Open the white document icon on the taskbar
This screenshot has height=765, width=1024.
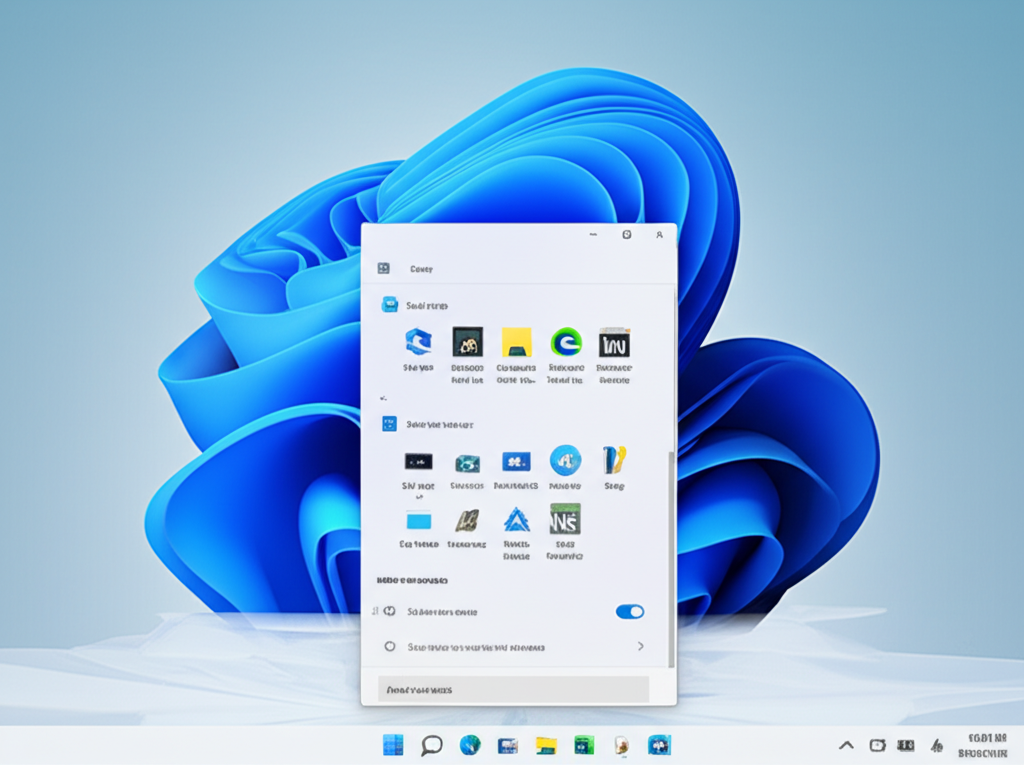point(621,745)
